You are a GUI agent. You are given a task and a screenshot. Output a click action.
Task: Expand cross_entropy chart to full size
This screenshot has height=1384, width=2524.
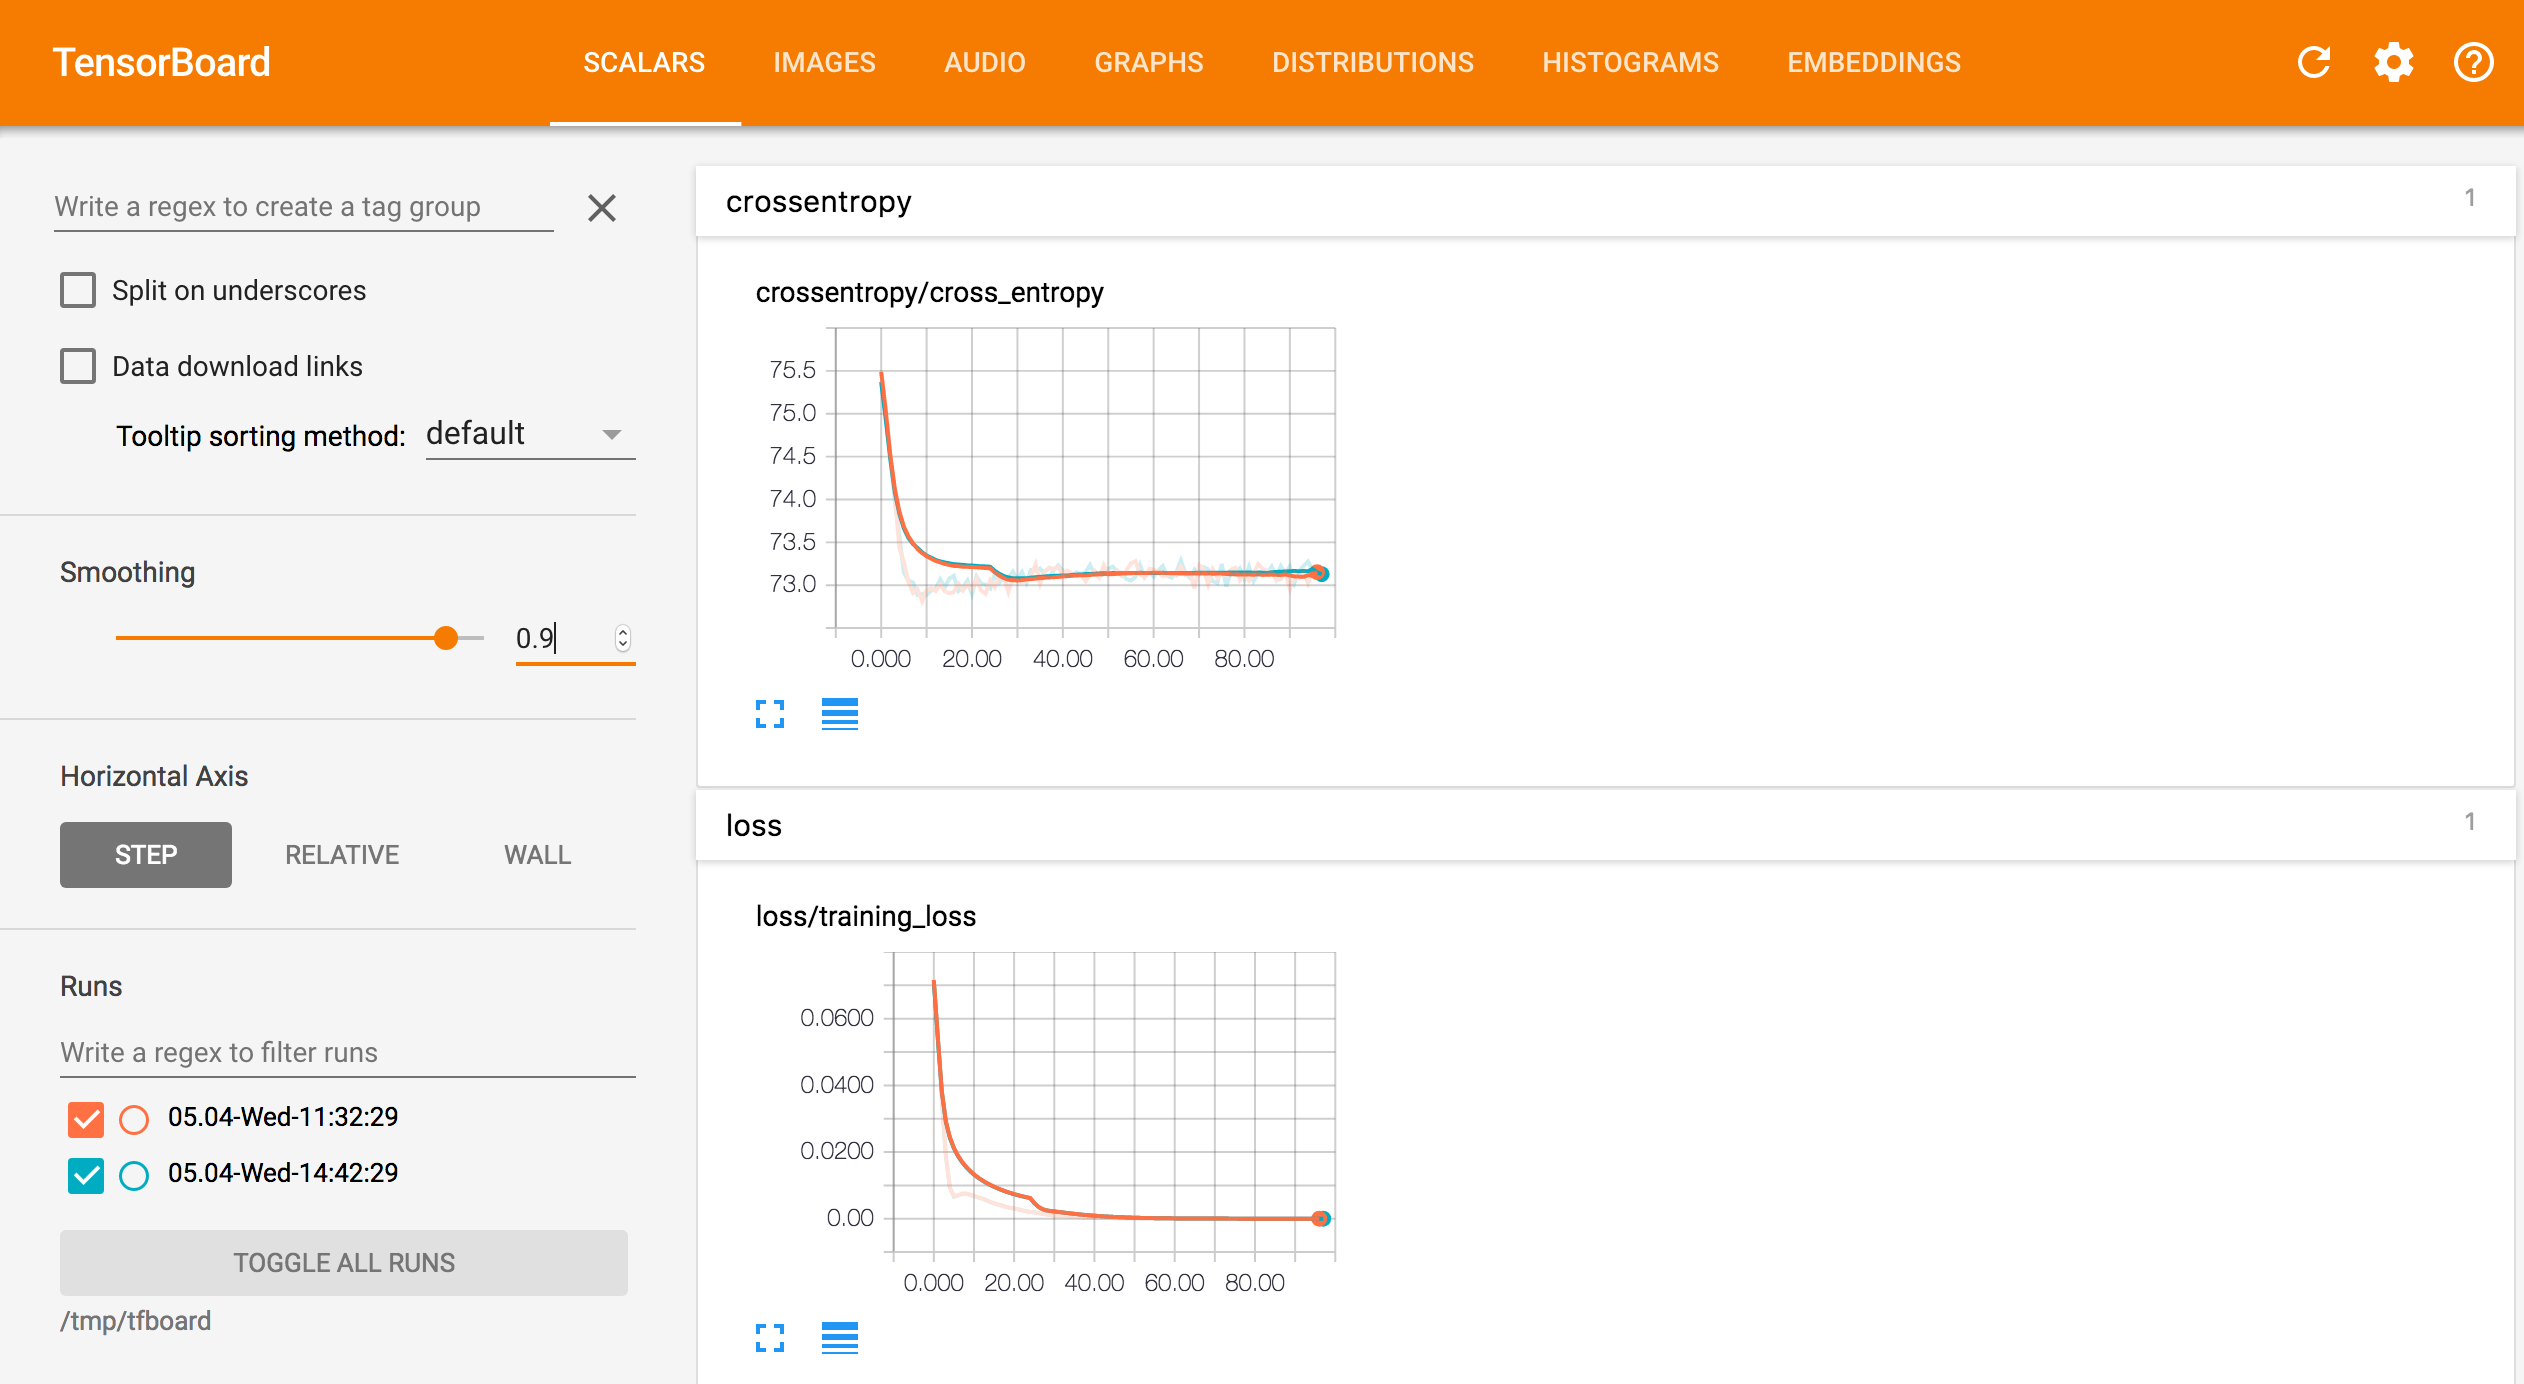770,714
